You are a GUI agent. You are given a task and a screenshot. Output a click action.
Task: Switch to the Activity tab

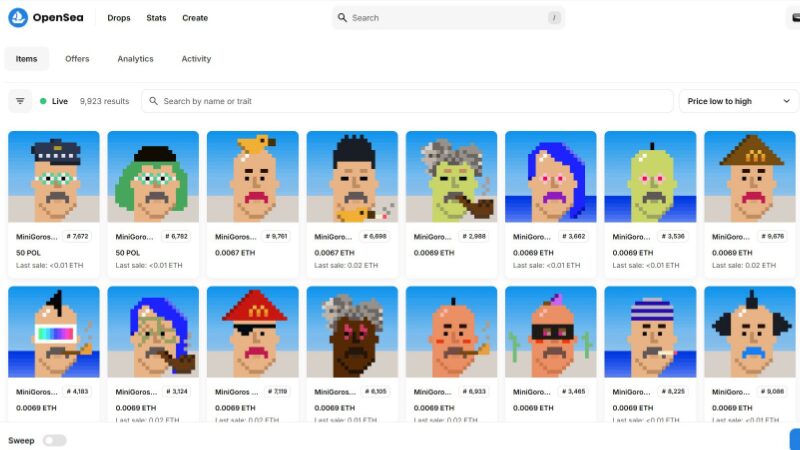tap(196, 59)
